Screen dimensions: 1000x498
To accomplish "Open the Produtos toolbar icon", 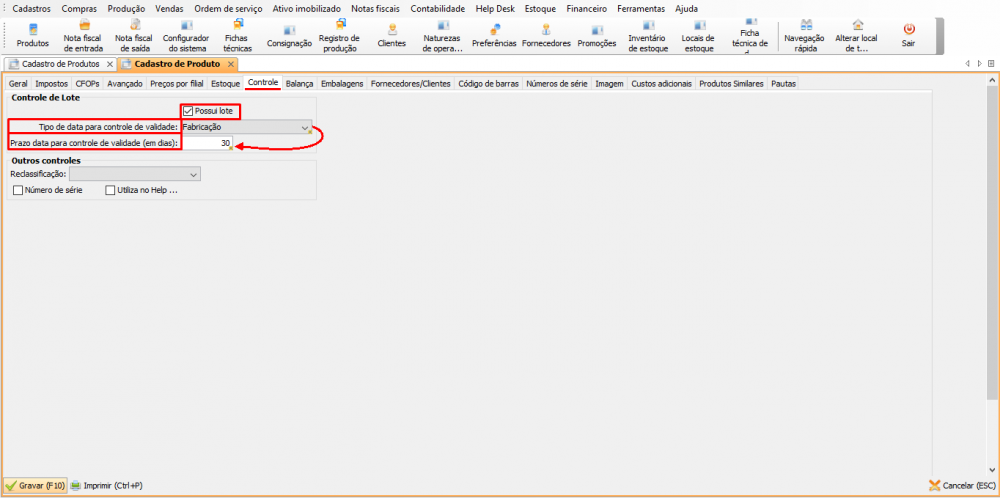I will click(x=32, y=33).
